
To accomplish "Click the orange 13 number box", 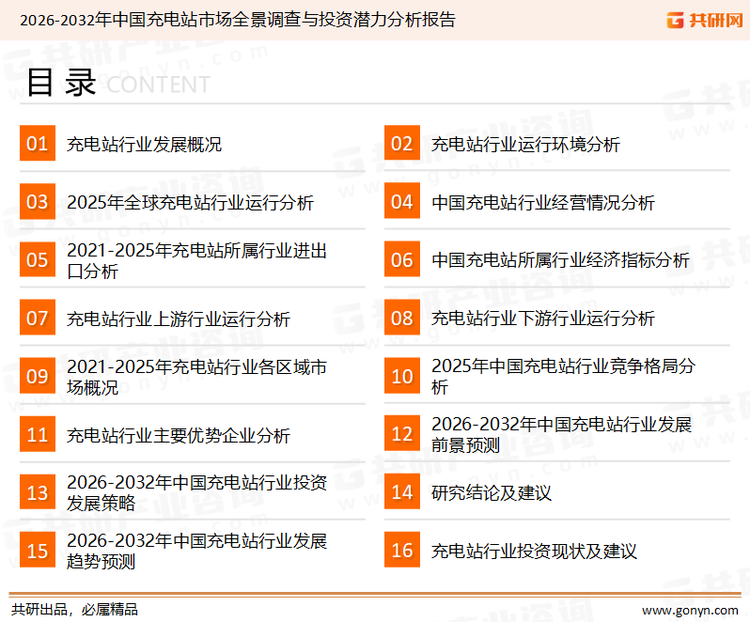I will pyautogui.click(x=37, y=492).
